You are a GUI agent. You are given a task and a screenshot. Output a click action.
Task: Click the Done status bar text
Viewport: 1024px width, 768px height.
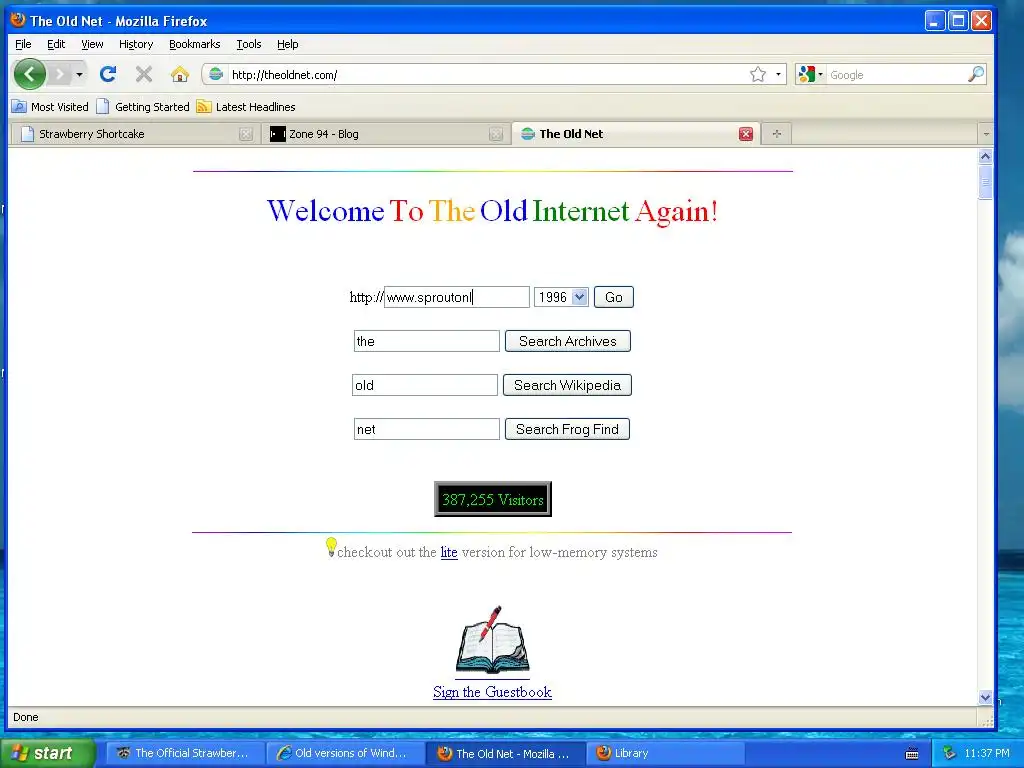click(x=25, y=717)
